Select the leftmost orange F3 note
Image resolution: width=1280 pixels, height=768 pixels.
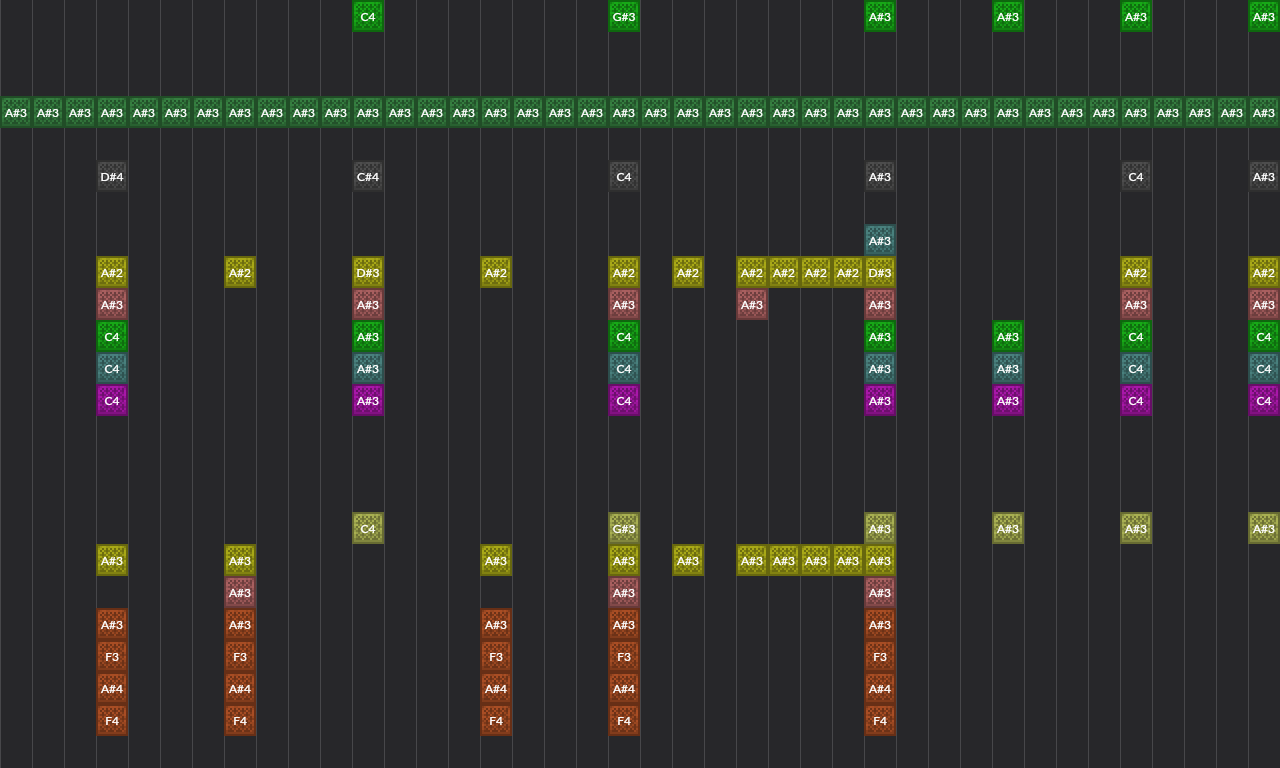click(112, 657)
